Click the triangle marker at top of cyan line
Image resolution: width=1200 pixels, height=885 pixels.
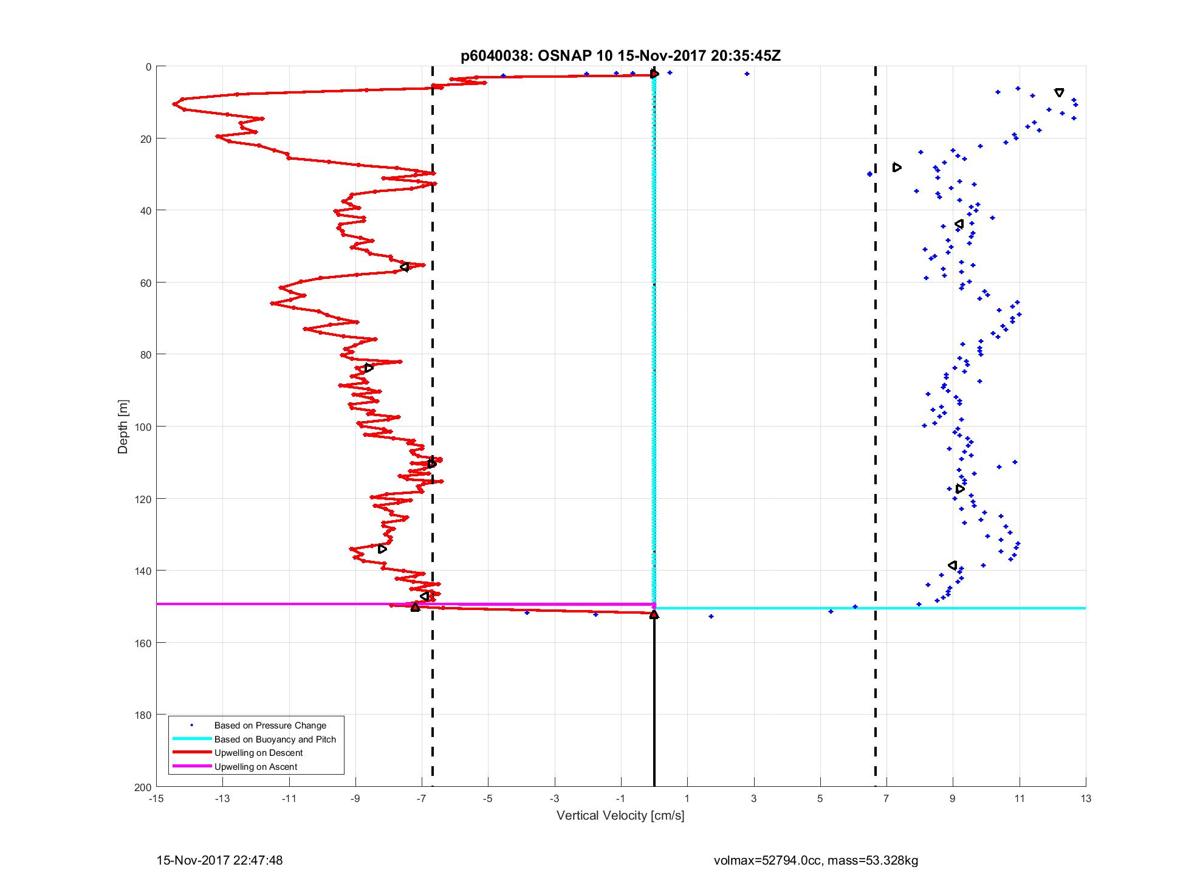pos(654,74)
